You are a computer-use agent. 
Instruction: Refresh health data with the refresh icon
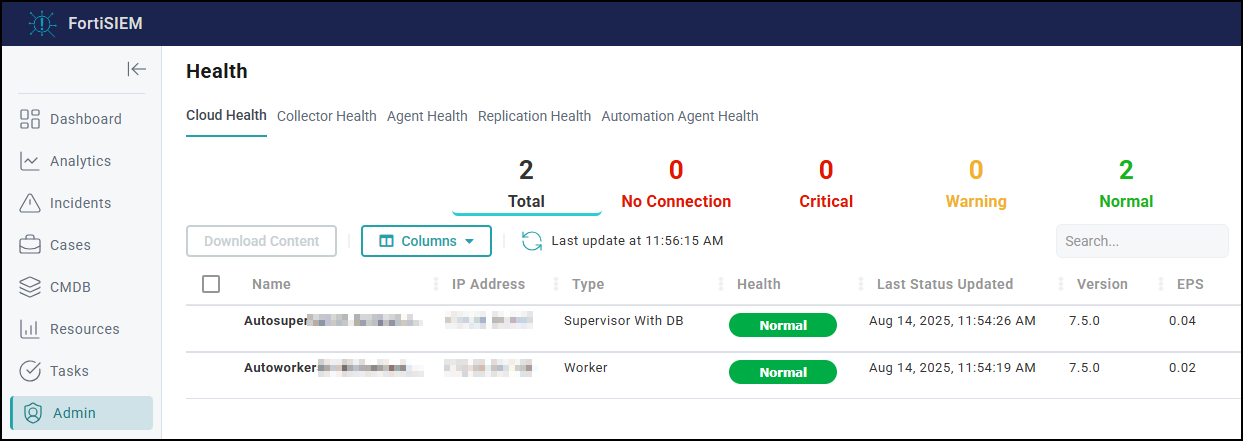(x=532, y=241)
